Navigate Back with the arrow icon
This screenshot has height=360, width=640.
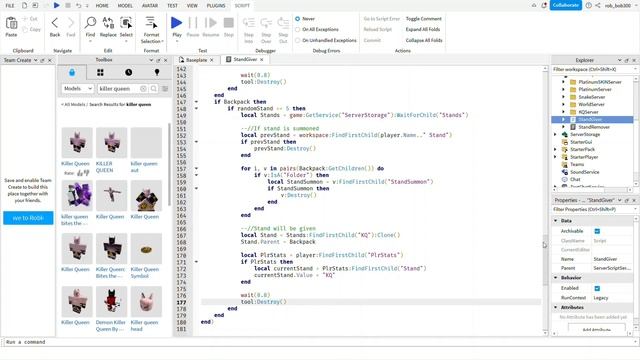(x=55, y=23)
